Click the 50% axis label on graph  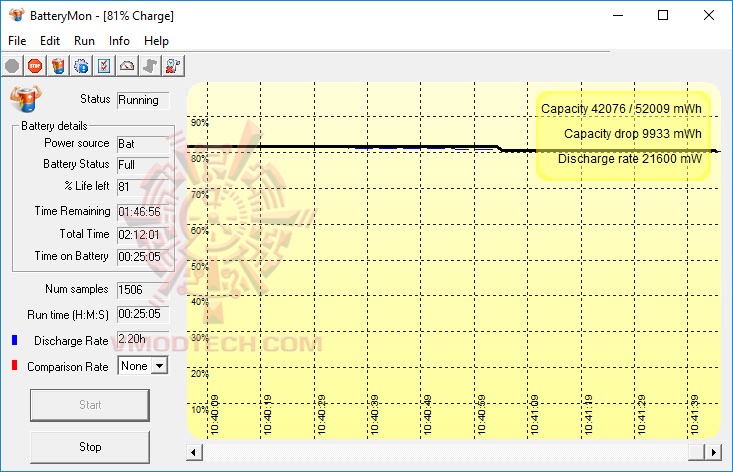click(199, 266)
